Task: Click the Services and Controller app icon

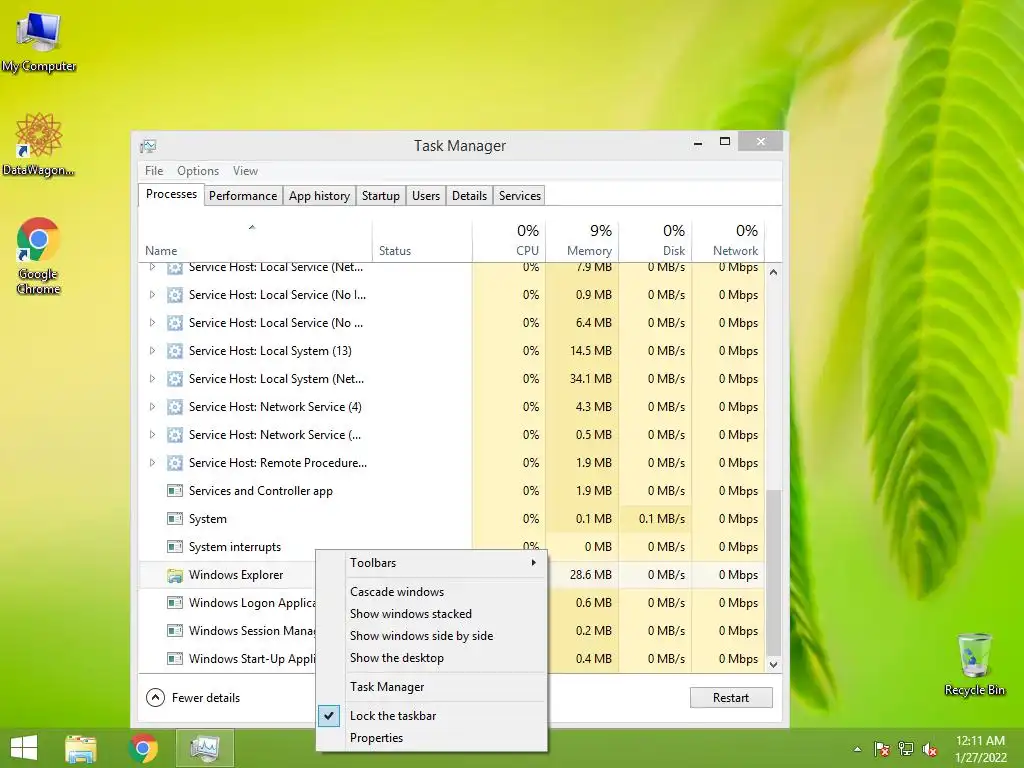Action: point(174,490)
